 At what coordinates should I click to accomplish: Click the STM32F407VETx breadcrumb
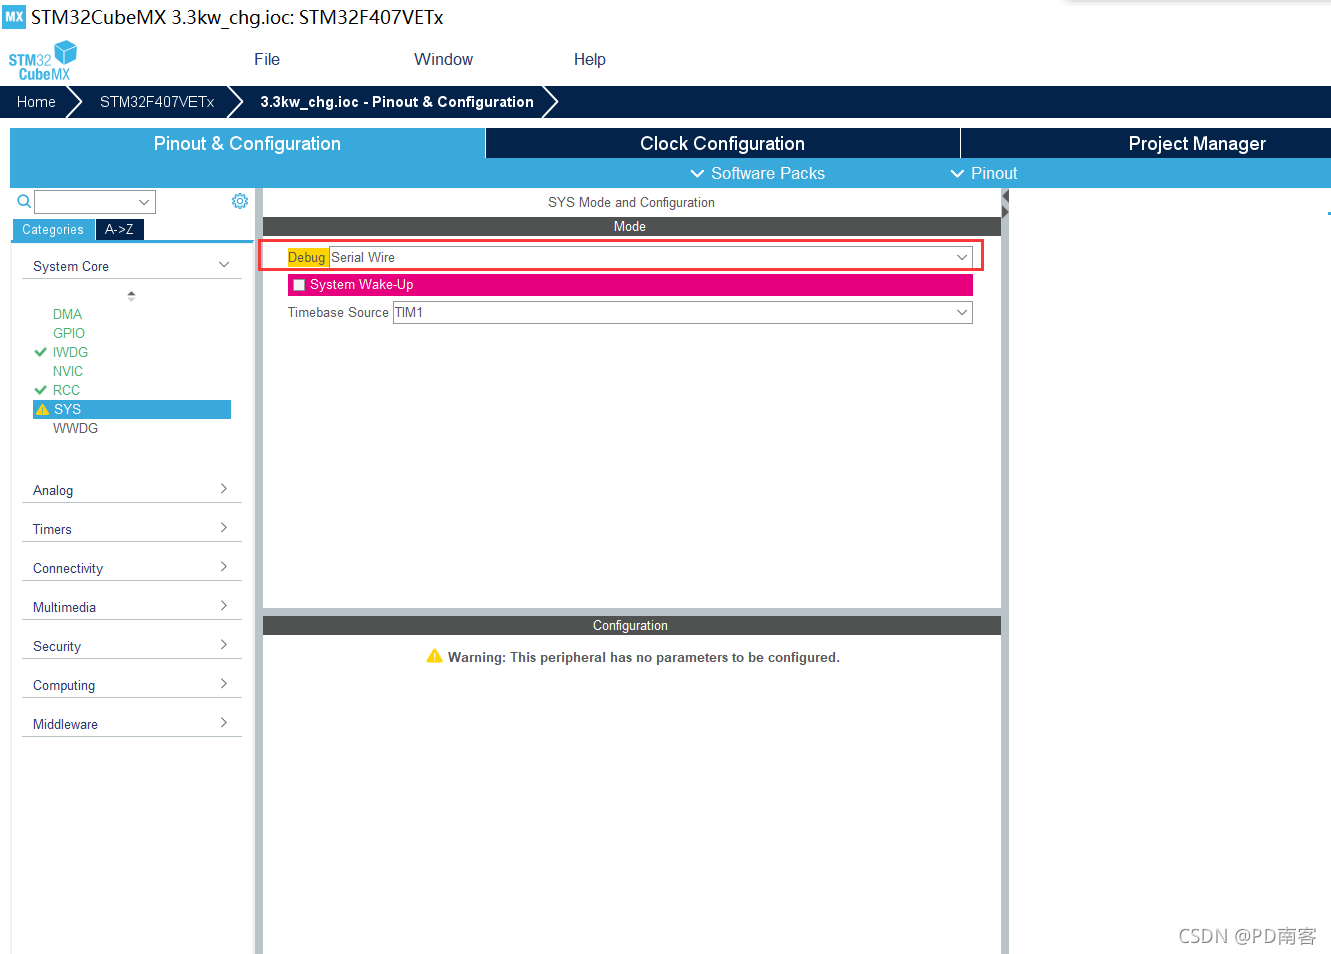[157, 102]
